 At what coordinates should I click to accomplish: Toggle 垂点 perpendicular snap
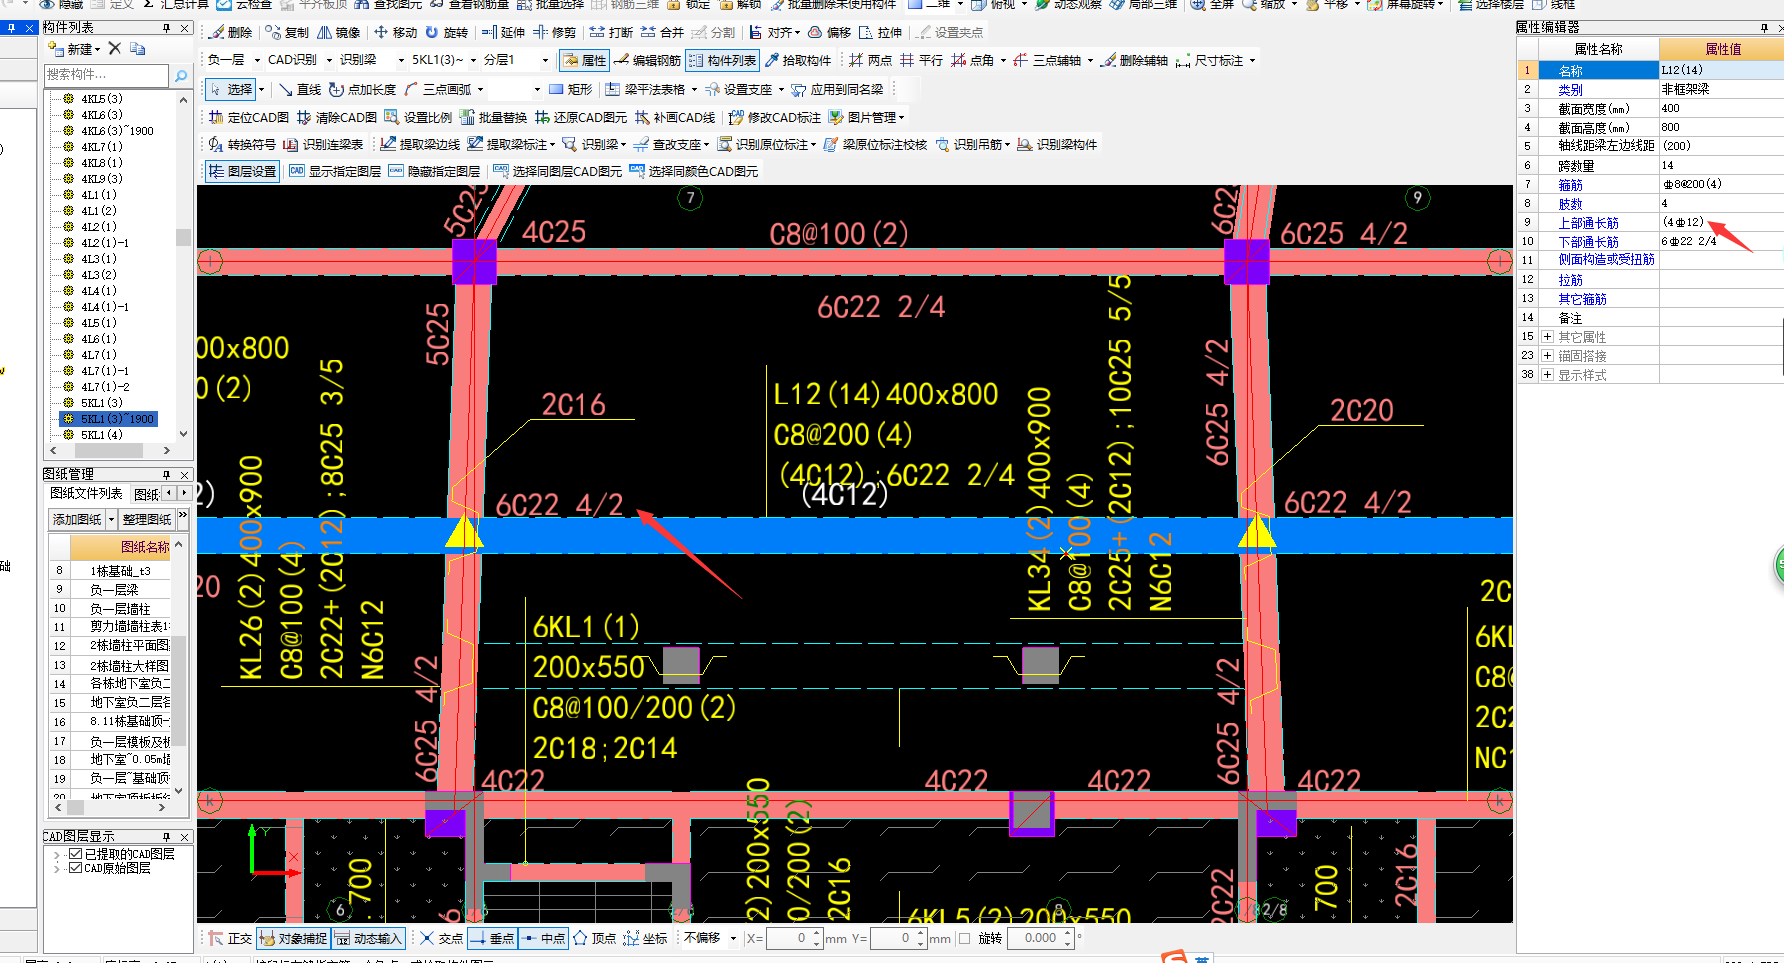coord(492,938)
